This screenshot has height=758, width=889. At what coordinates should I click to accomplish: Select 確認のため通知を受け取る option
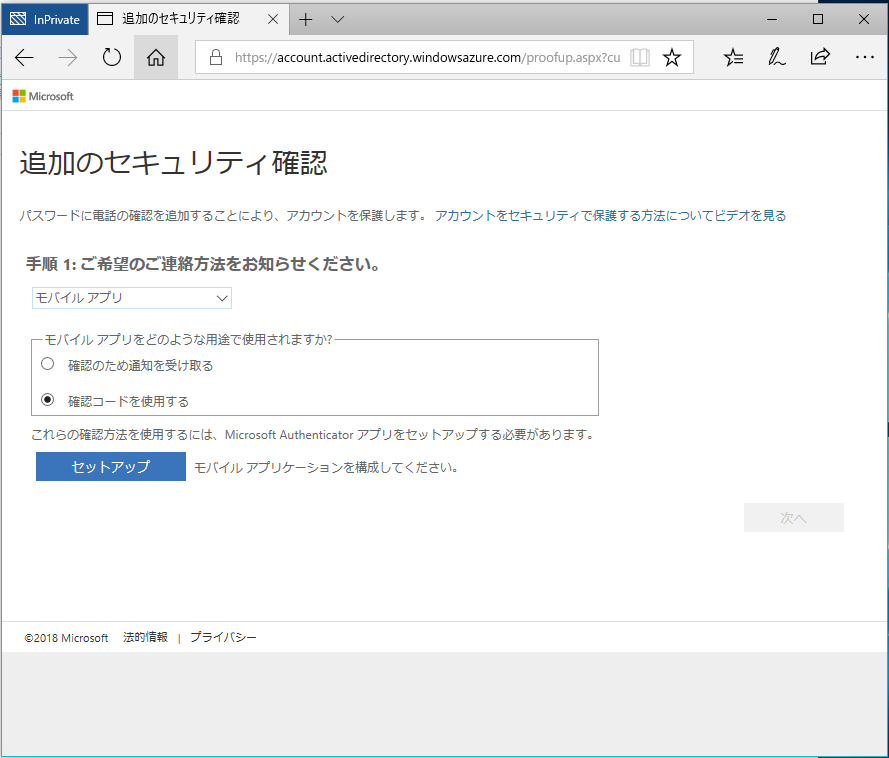point(47,363)
